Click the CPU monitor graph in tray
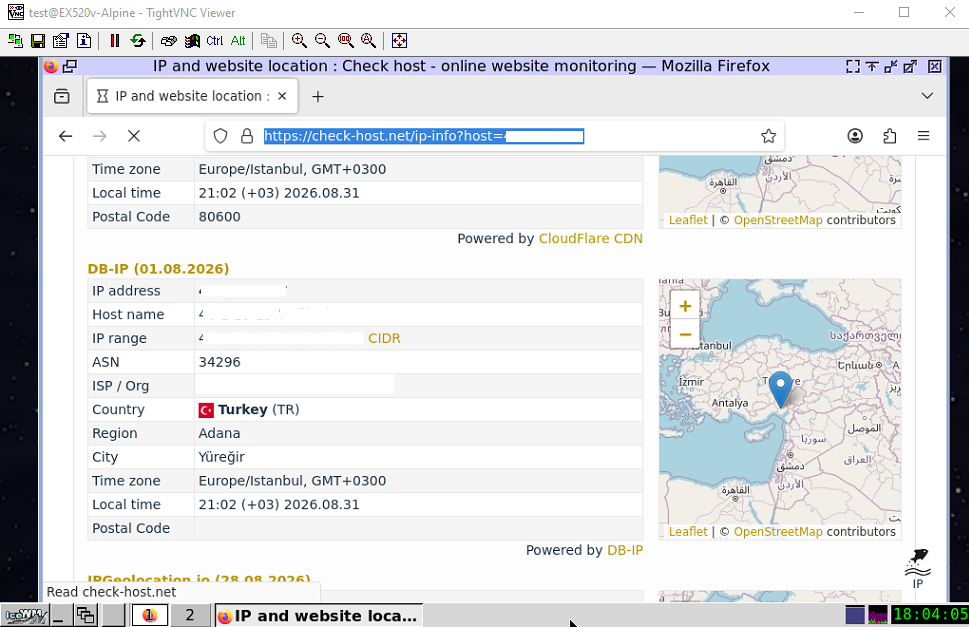969x627 pixels. tap(878, 615)
